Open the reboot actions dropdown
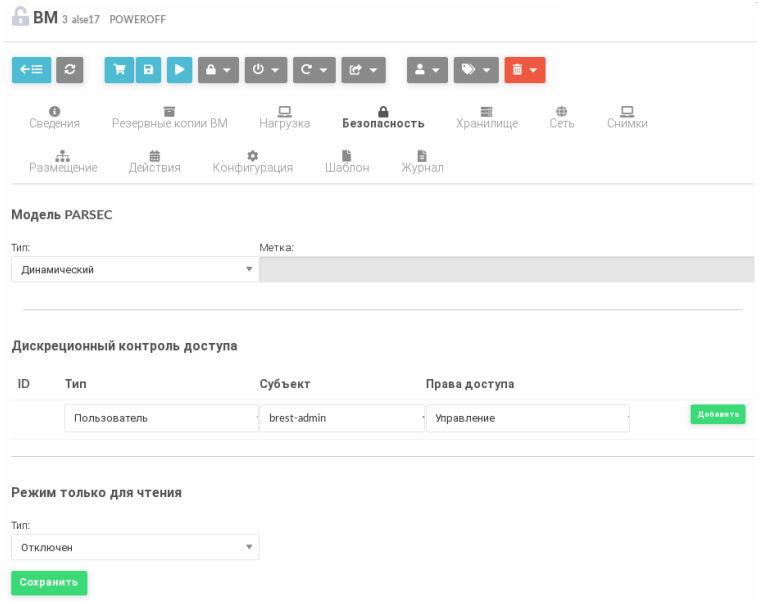This screenshot has width=762, height=601. [x=314, y=70]
